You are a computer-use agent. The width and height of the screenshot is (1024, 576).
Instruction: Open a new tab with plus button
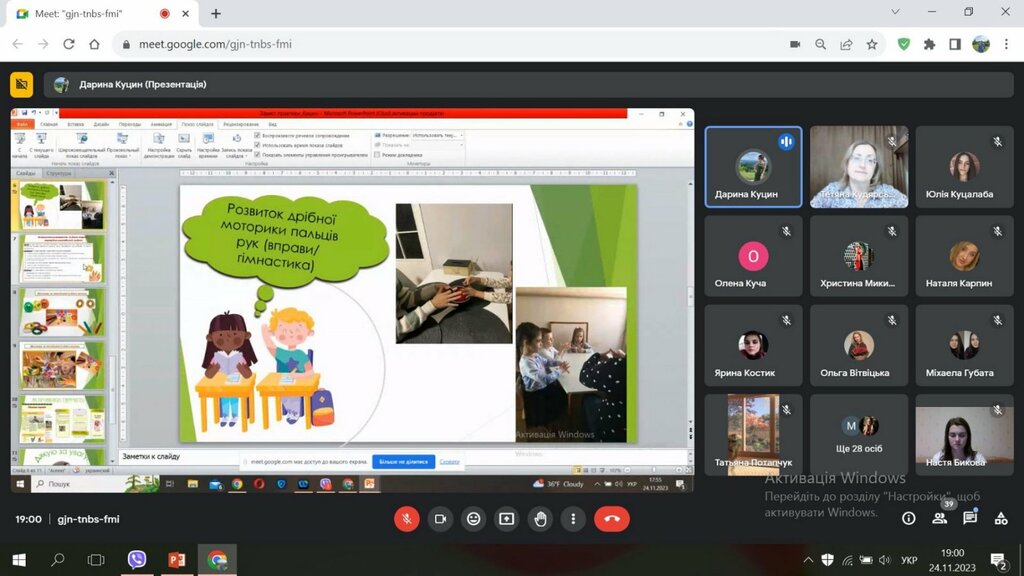pyautogui.click(x=216, y=13)
